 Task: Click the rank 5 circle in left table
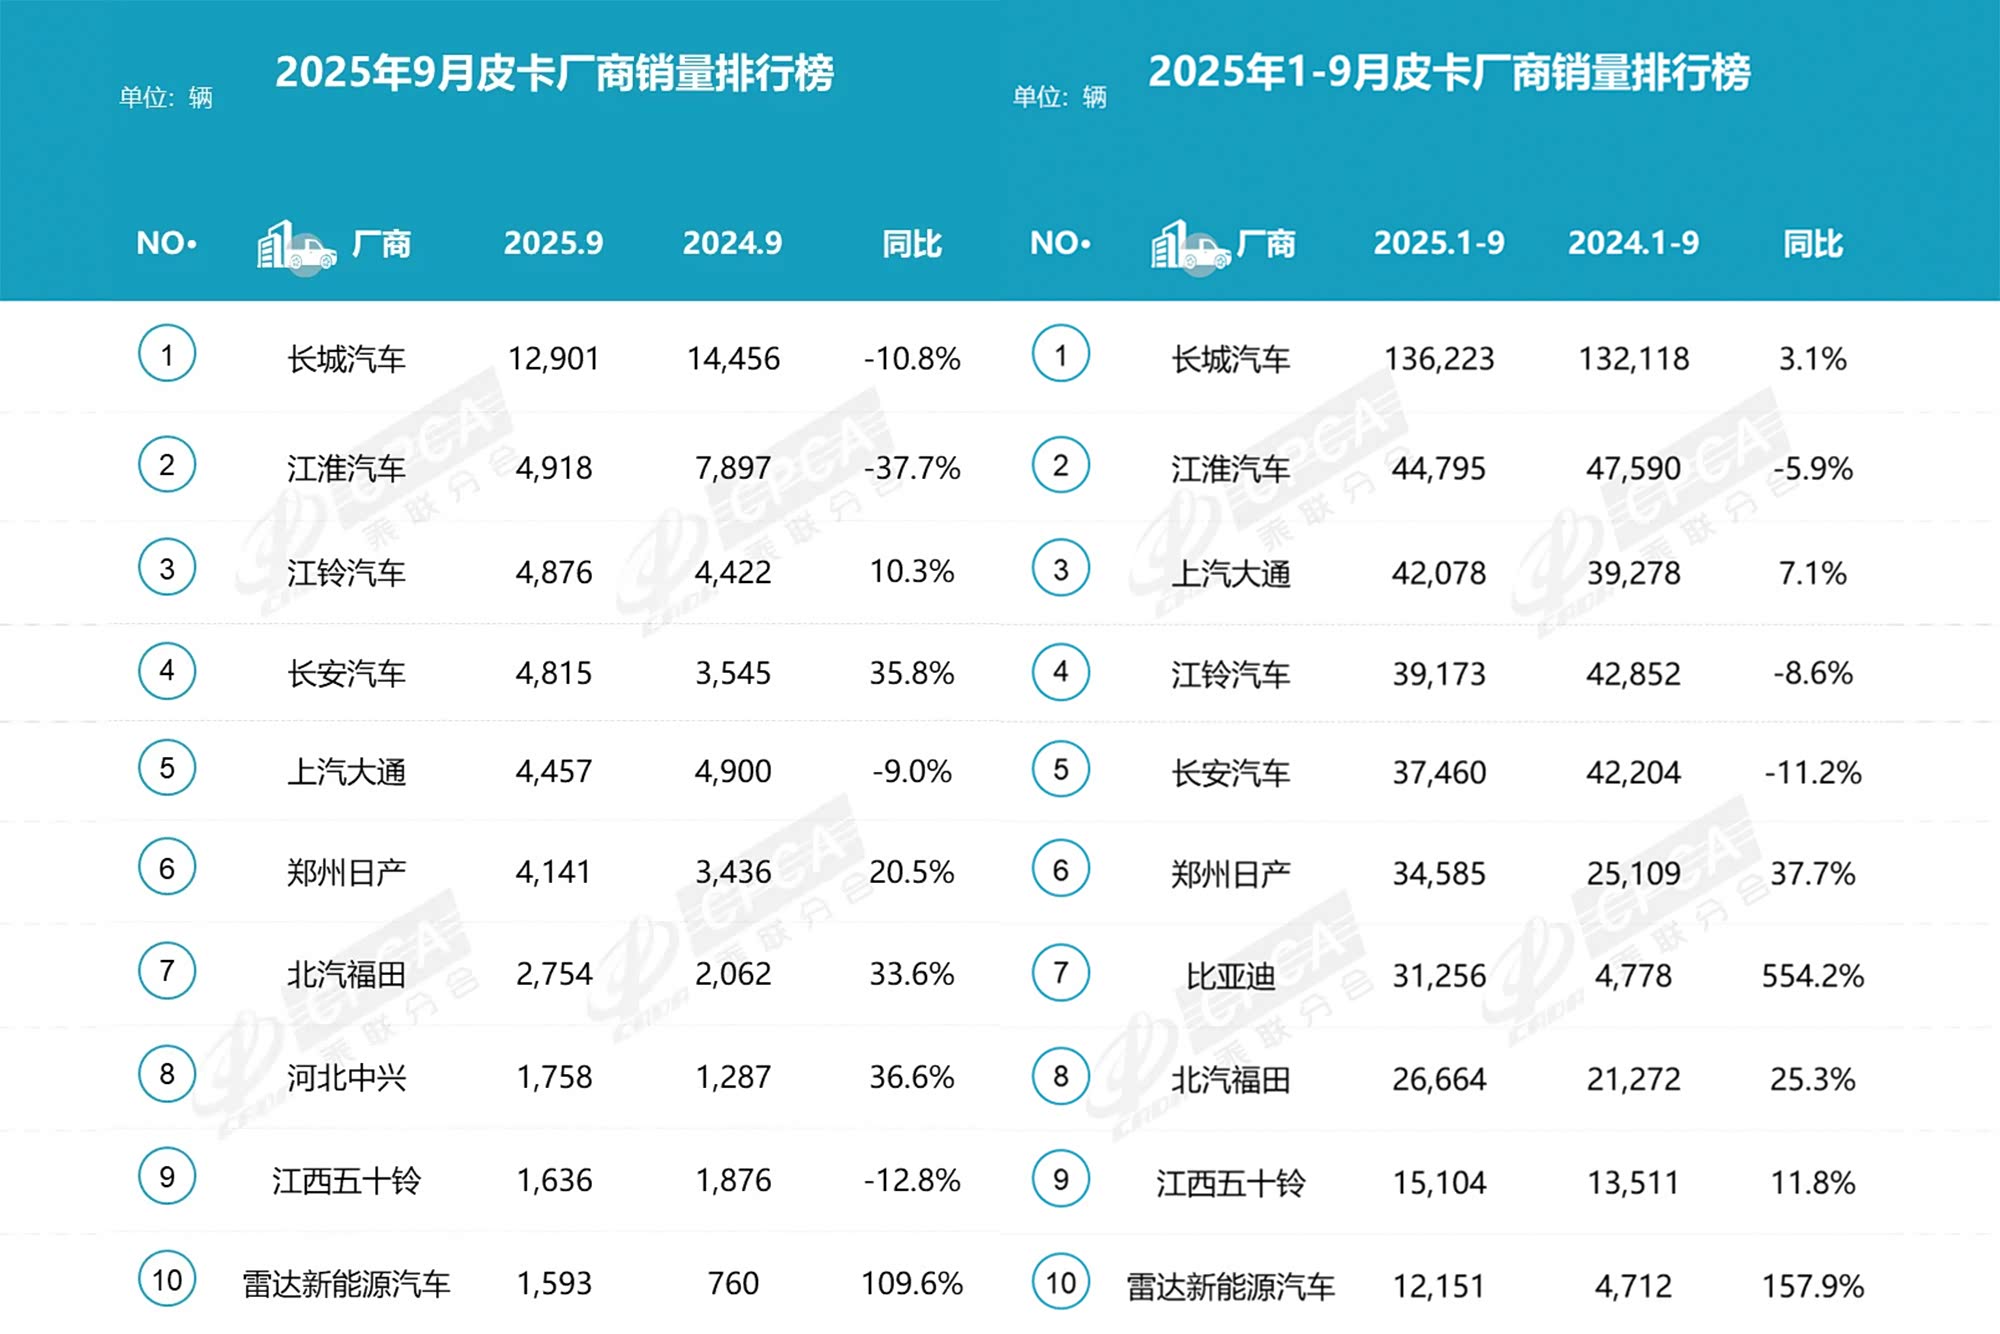[x=167, y=768]
